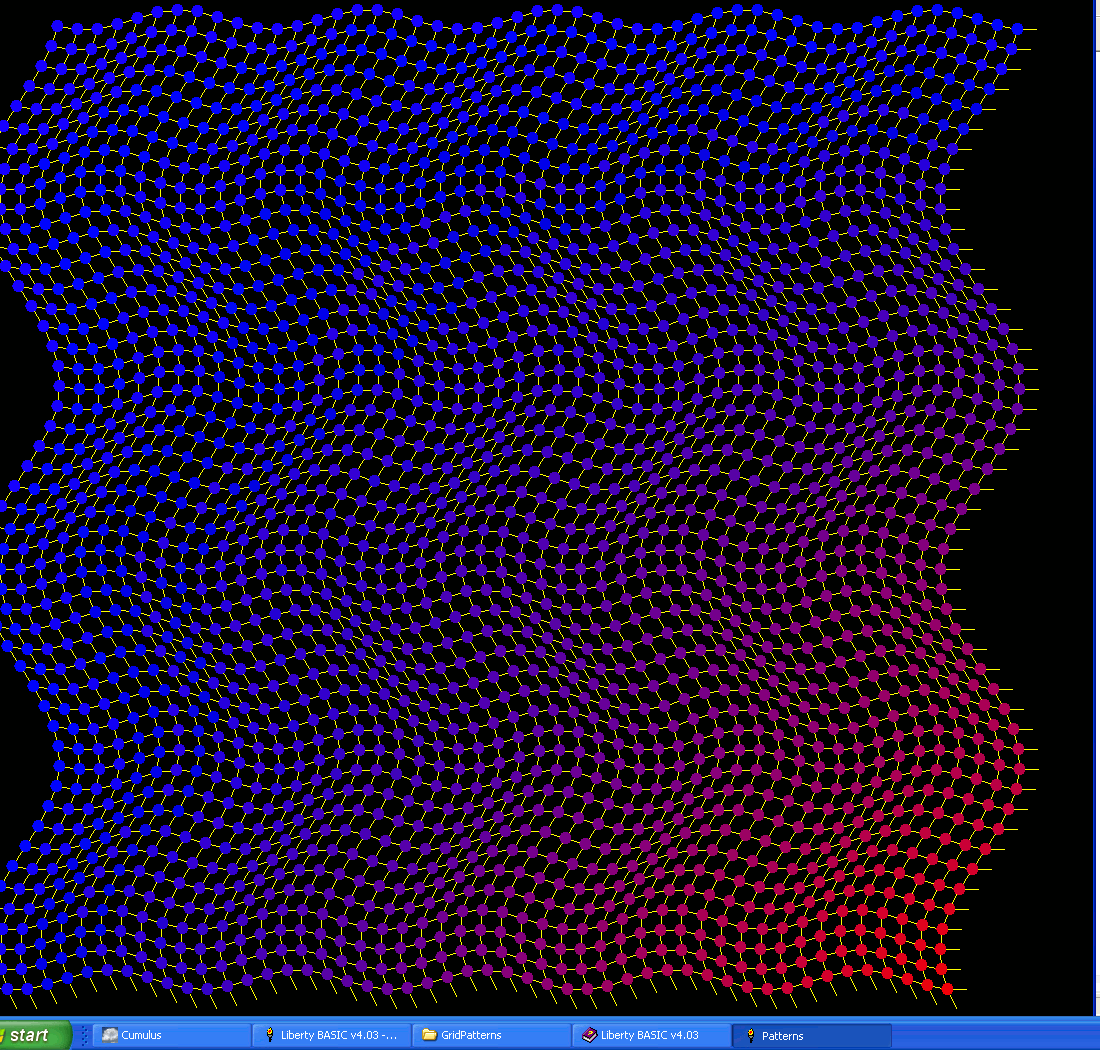The width and height of the screenshot is (1100, 1050).
Task: Click the GridPatterns folder icon
Action: 429,1035
